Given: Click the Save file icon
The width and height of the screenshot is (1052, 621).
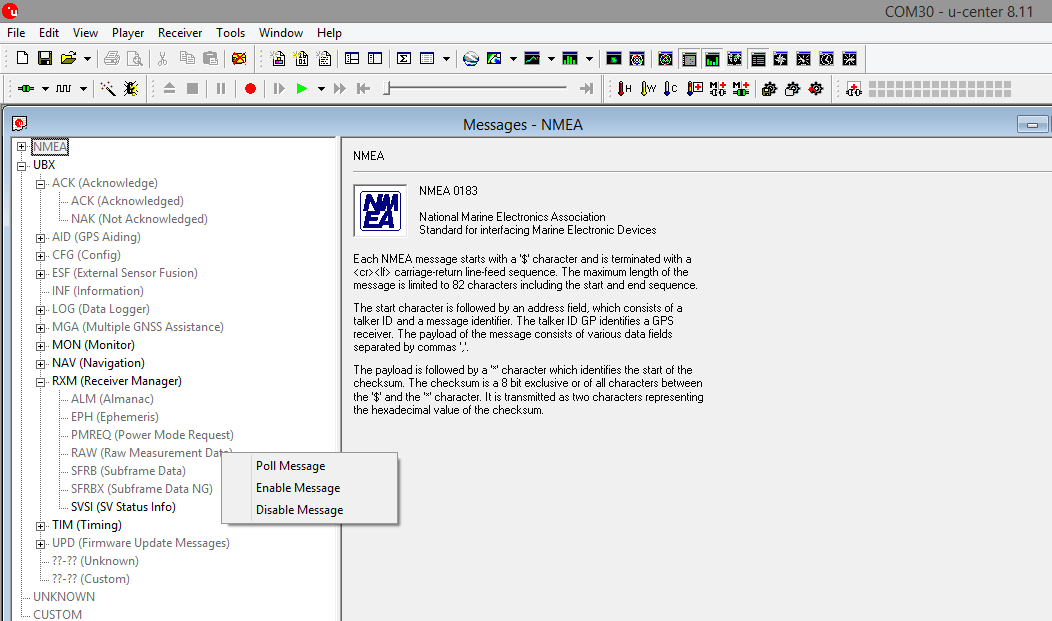Looking at the screenshot, I should 45,59.
